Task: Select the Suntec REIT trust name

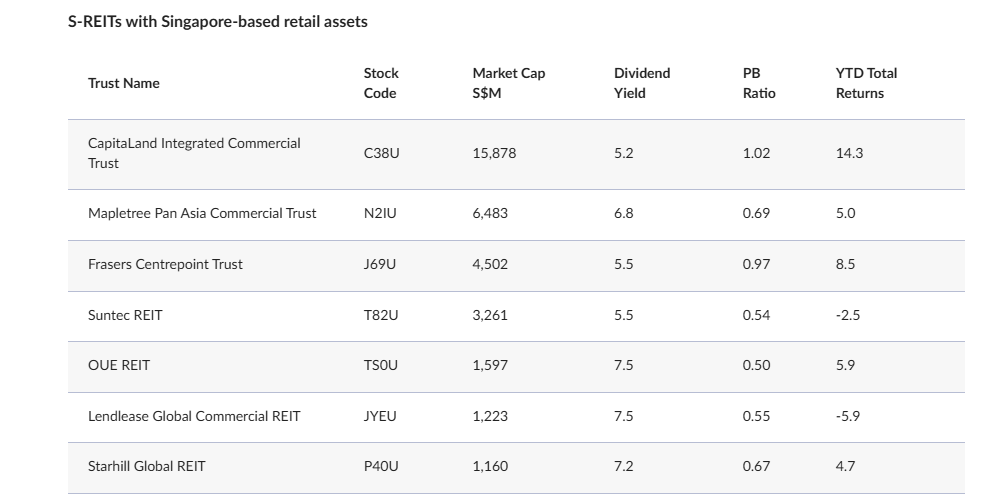Action: [x=125, y=315]
